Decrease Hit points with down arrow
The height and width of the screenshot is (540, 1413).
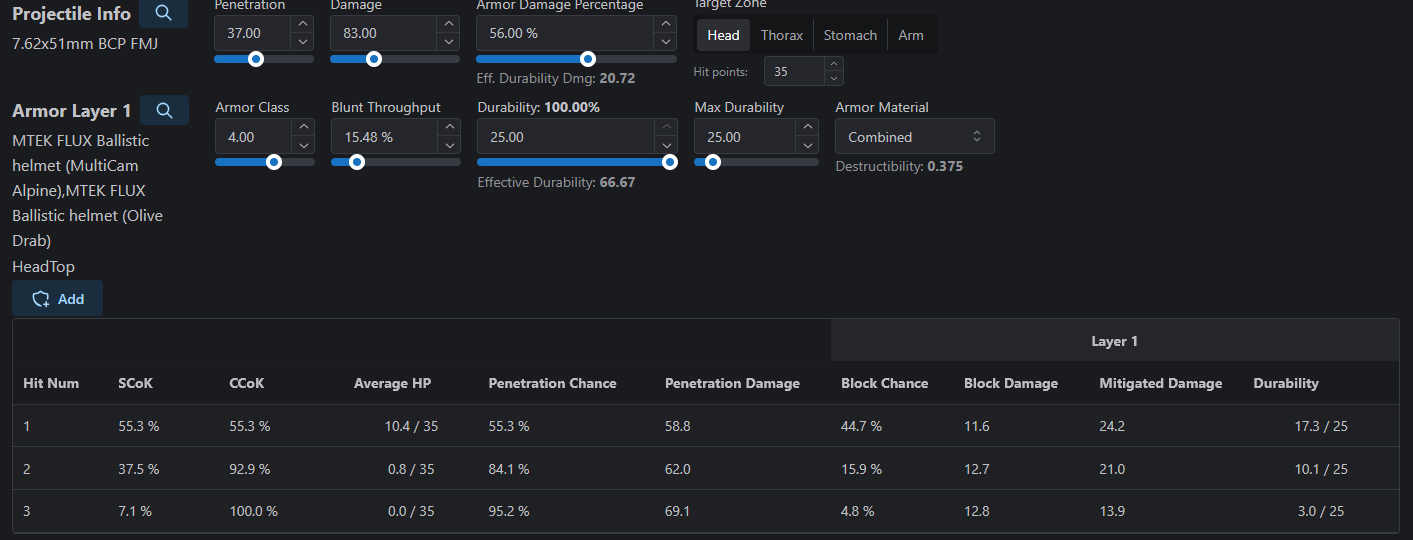(833, 78)
